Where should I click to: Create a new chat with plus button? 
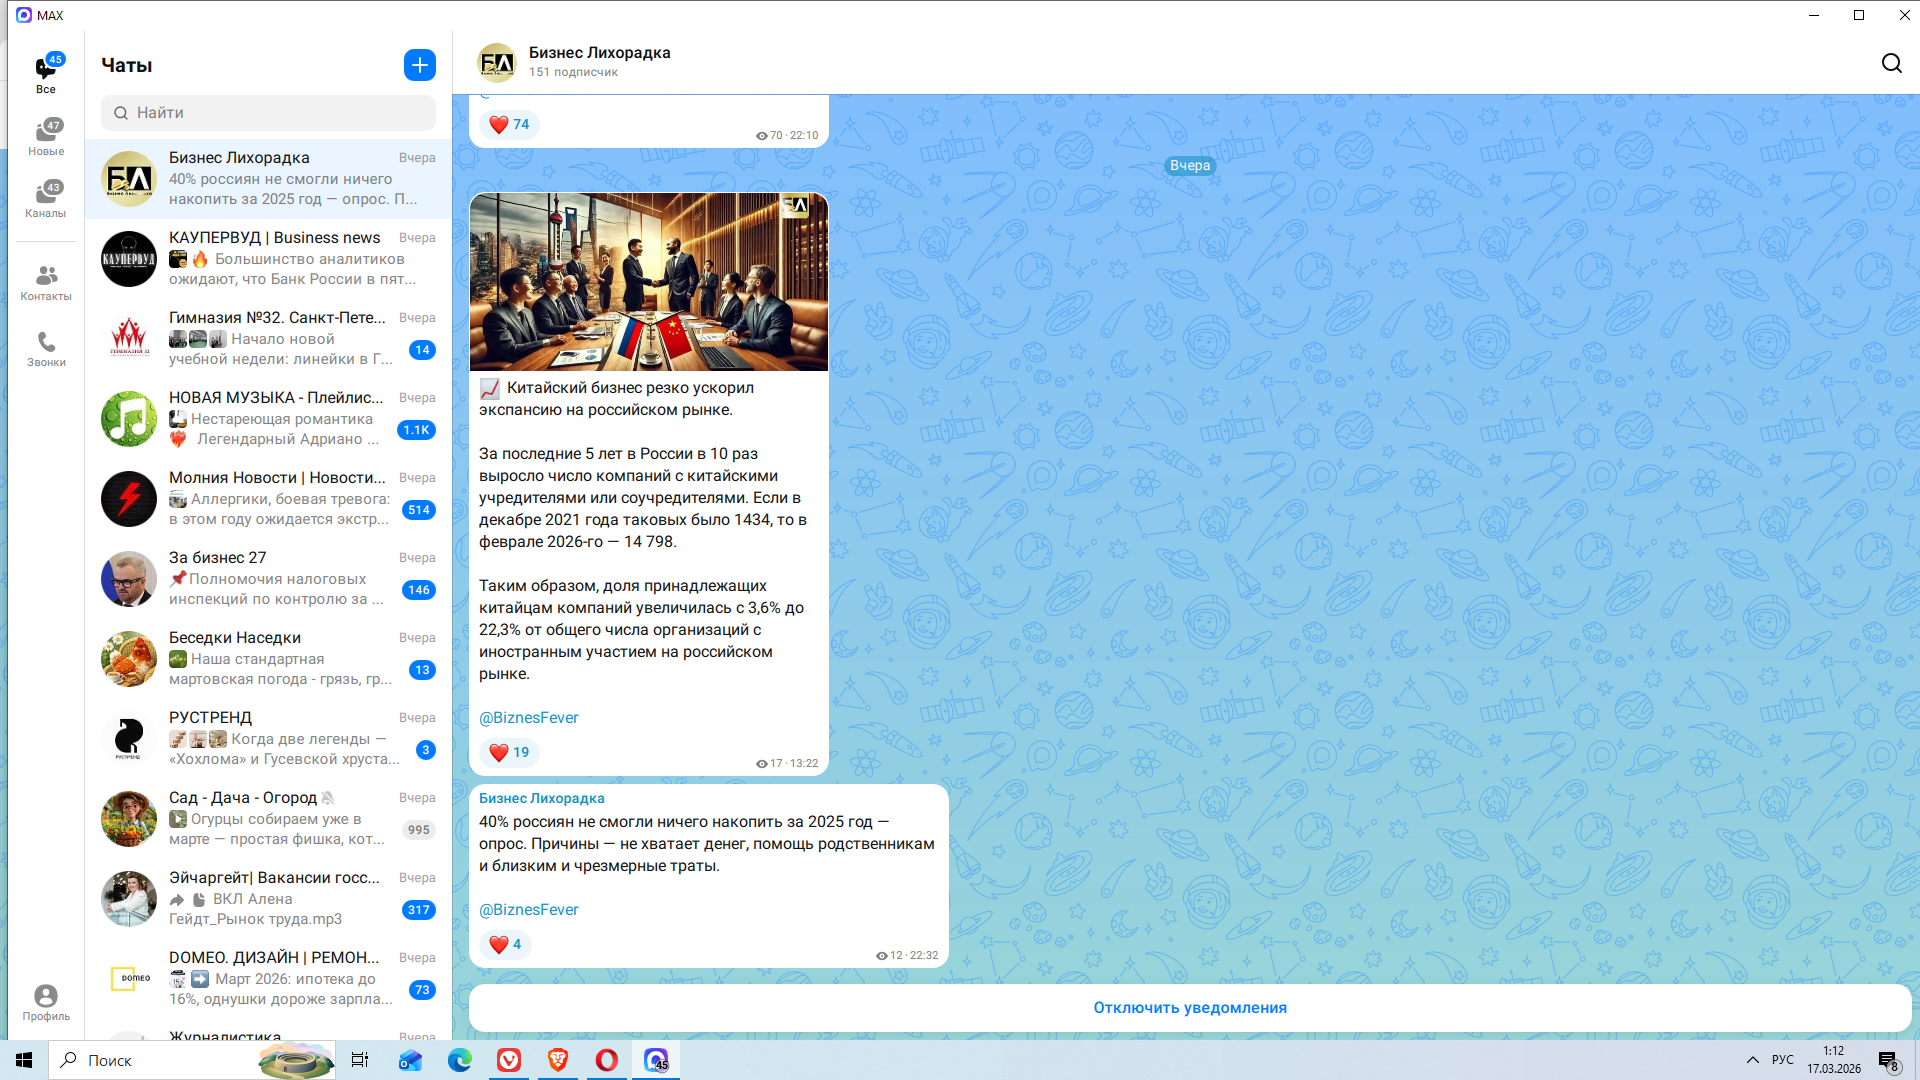point(420,65)
